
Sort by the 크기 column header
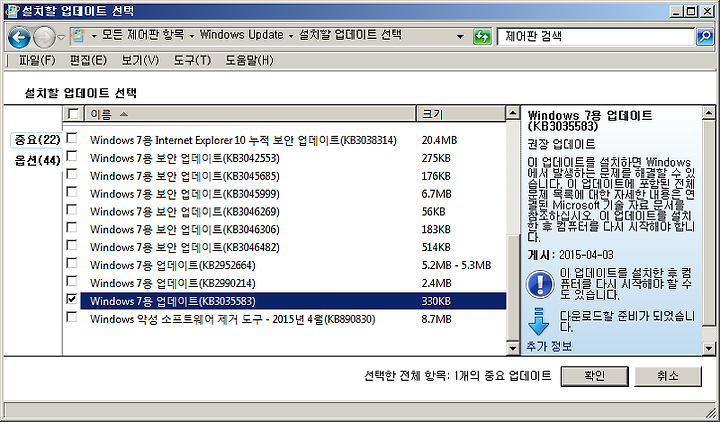pos(461,114)
